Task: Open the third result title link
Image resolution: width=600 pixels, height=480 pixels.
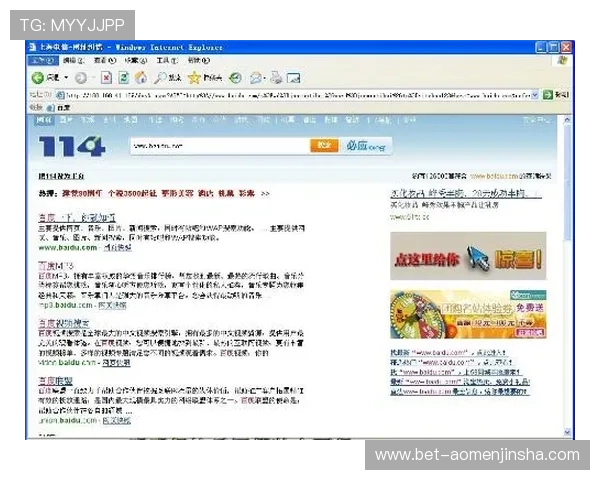Action: 64,323
